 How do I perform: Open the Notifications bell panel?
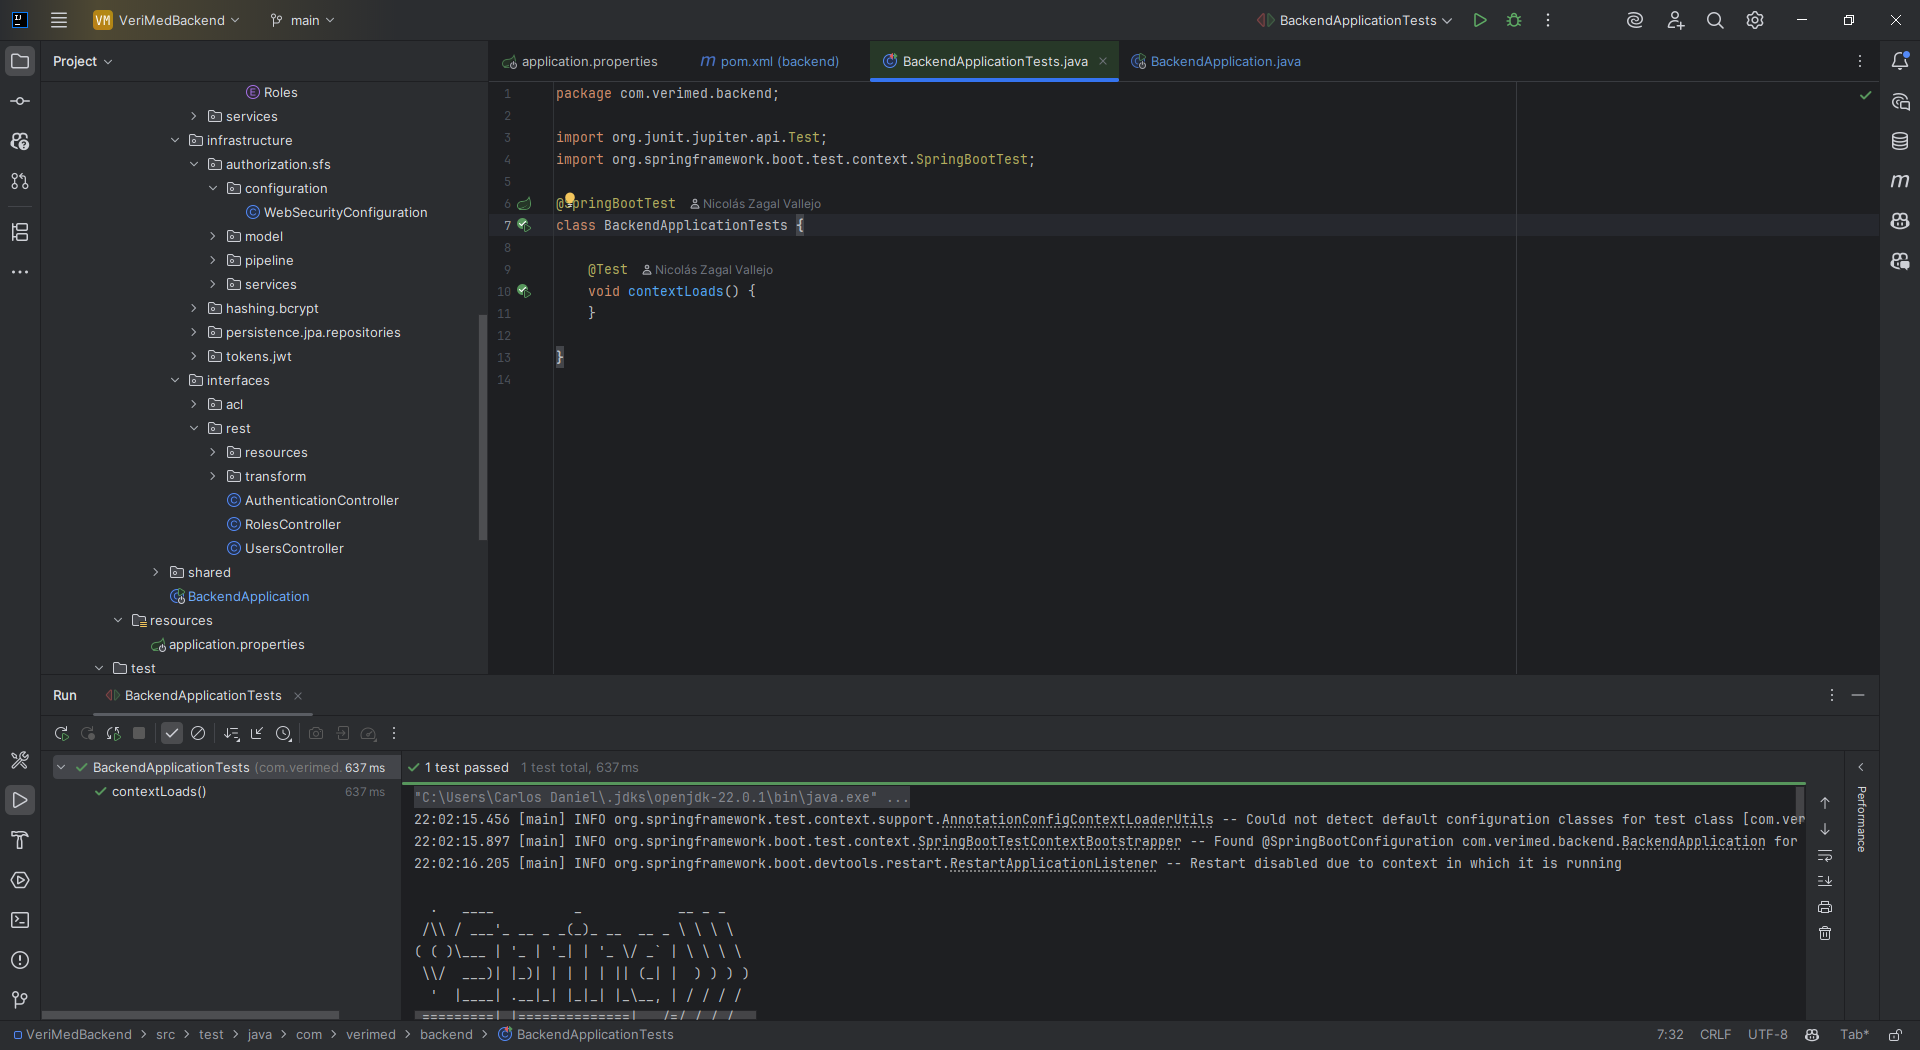[x=1900, y=61]
